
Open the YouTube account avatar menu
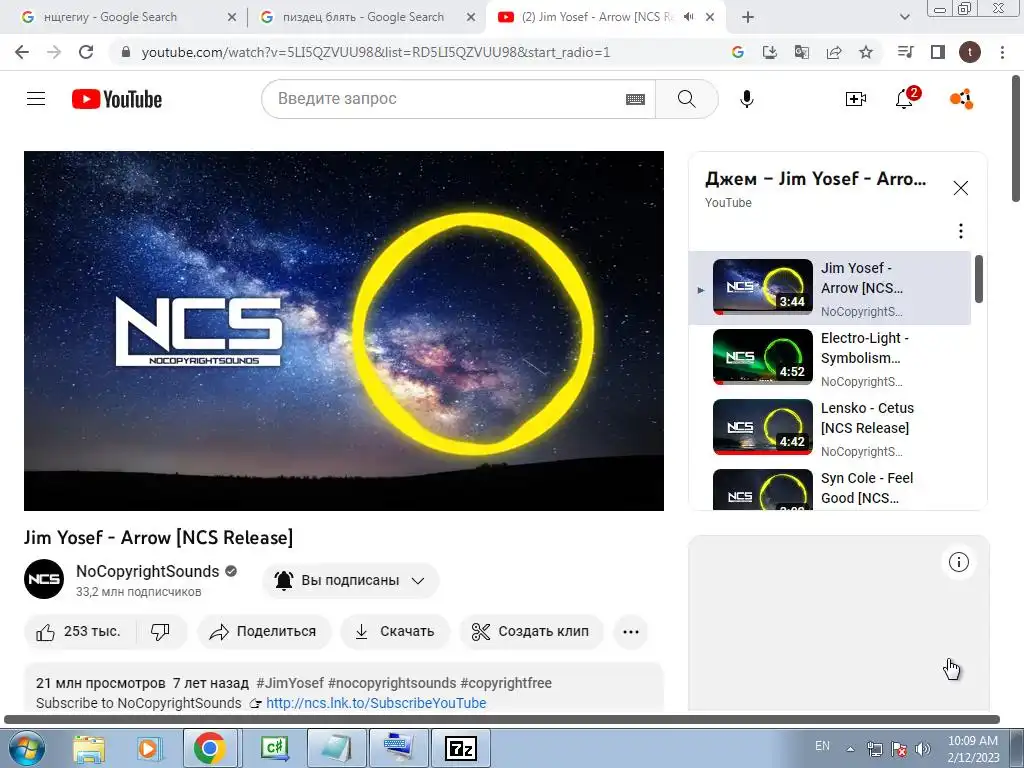tap(962, 99)
